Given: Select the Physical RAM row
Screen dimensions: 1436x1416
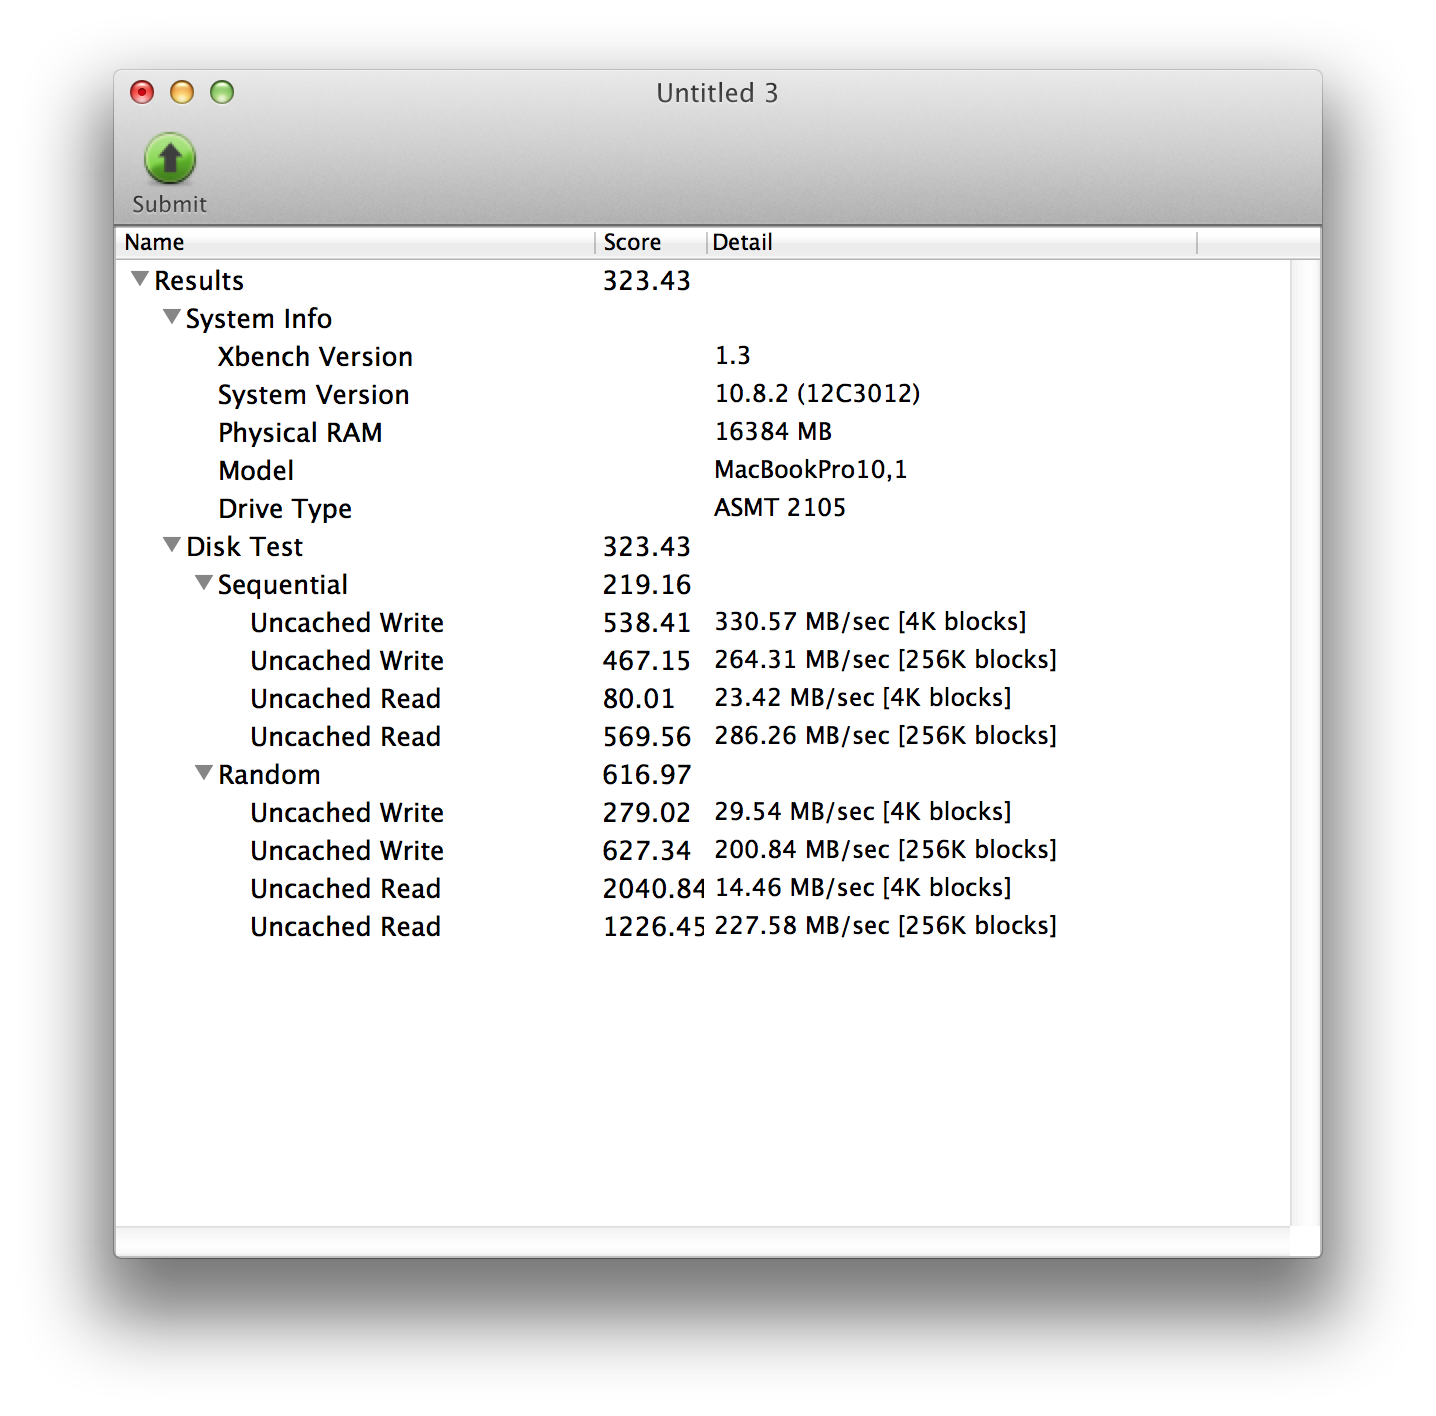Looking at the screenshot, I should pyautogui.click(x=703, y=432).
